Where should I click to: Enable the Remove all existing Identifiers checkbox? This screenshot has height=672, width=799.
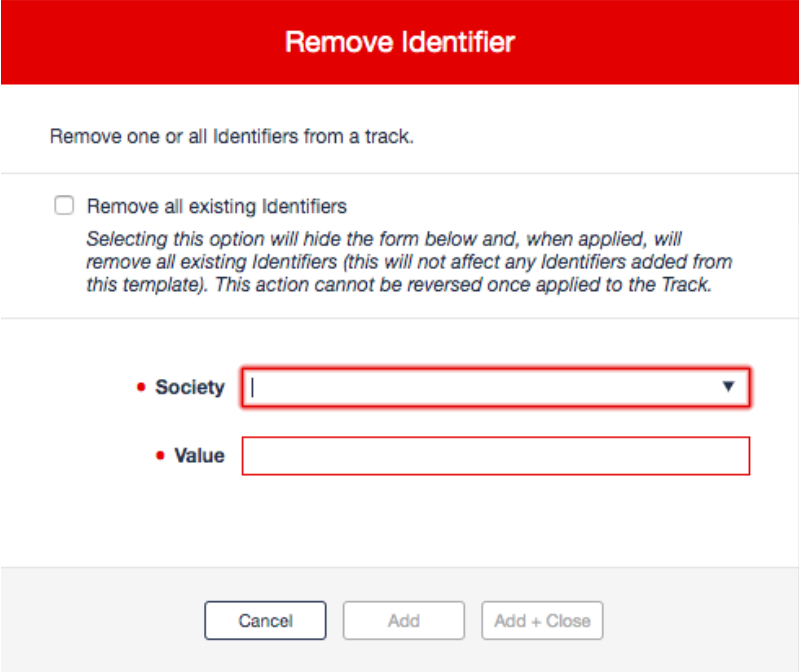(x=64, y=206)
